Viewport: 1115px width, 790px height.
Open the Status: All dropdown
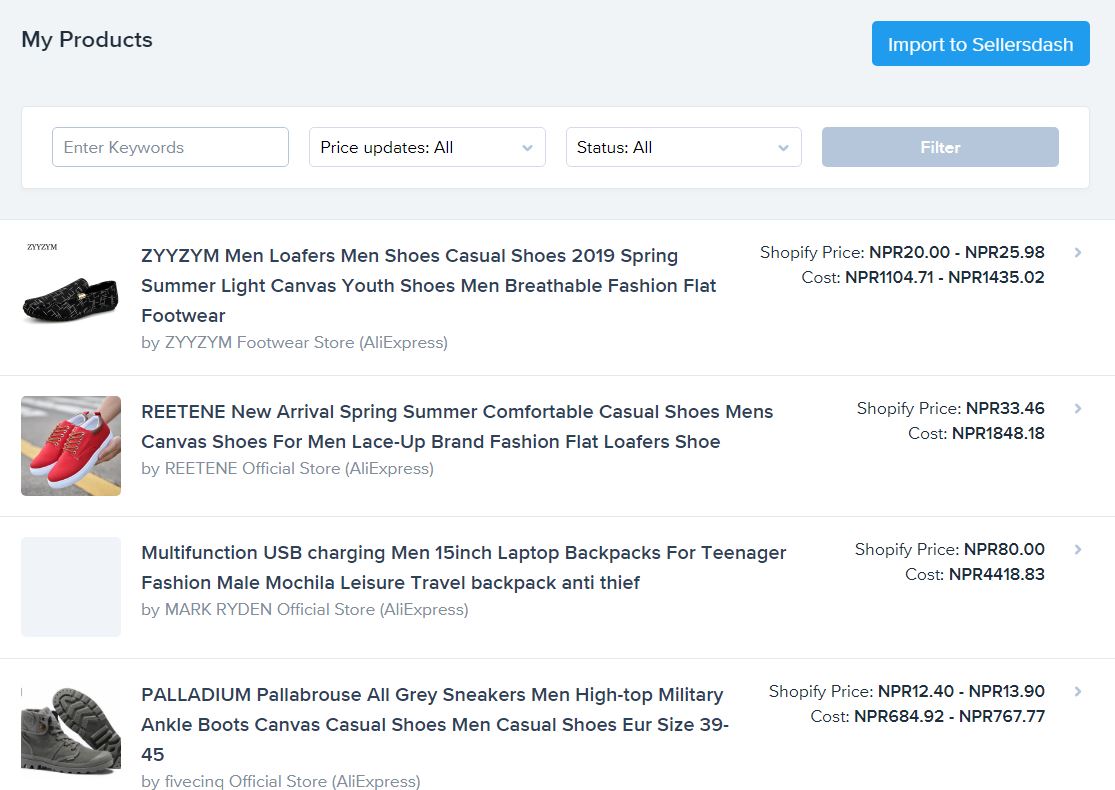click(x=683, y=147)
